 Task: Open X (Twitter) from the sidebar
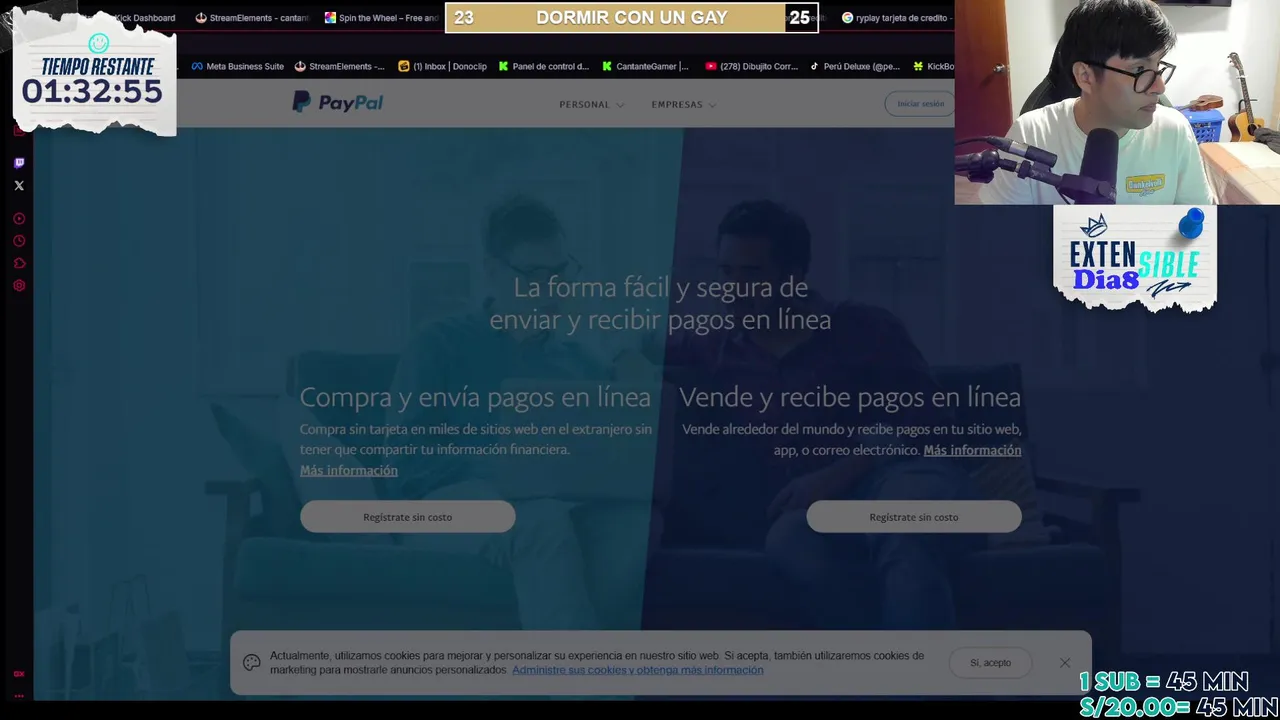[x=19, y=185]
